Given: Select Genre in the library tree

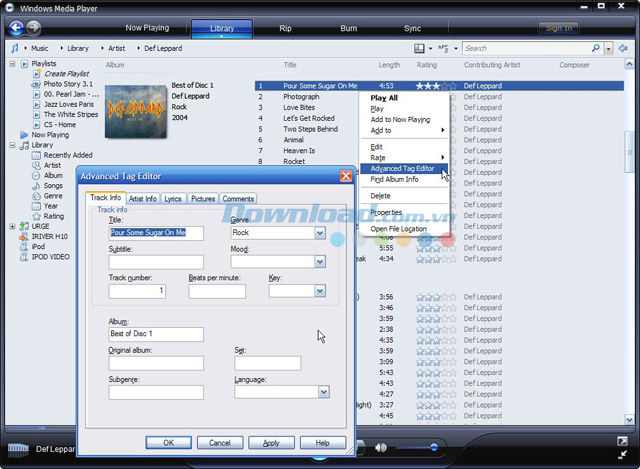Looking at the screenshot, I should pyautogui.click(x=53, y=196).
